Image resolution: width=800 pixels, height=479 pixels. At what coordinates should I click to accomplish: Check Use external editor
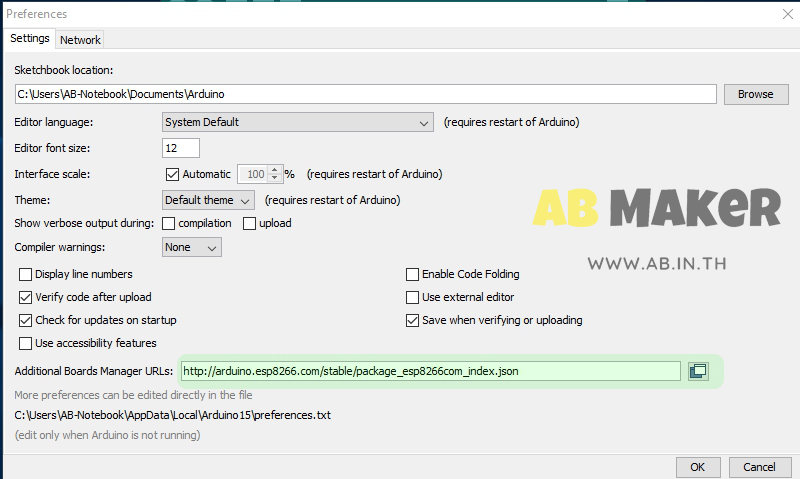412,297
